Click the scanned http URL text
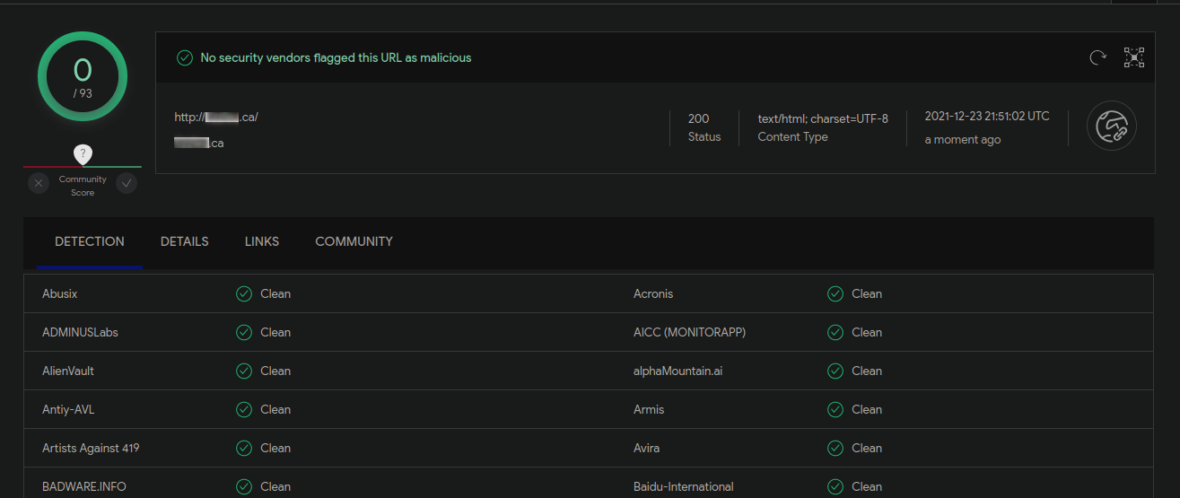Screen dimensions: 1180x498 click(216, 117)
